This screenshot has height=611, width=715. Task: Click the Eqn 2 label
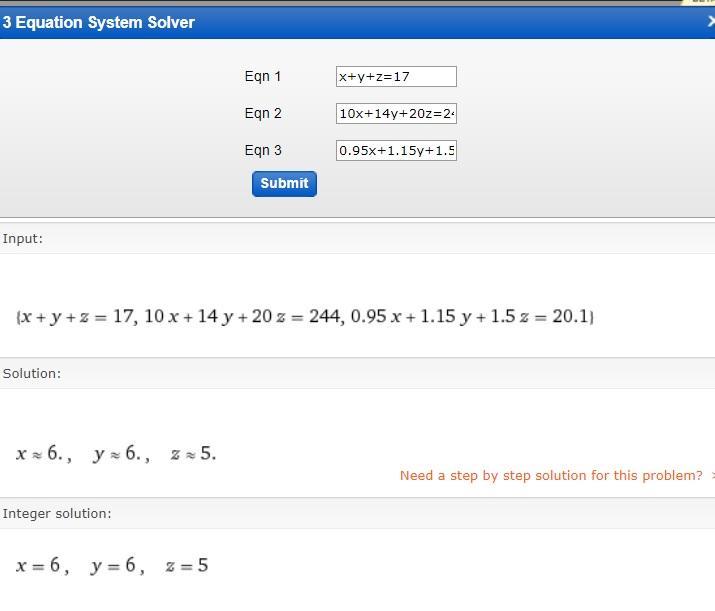click(x=263, y=114)
